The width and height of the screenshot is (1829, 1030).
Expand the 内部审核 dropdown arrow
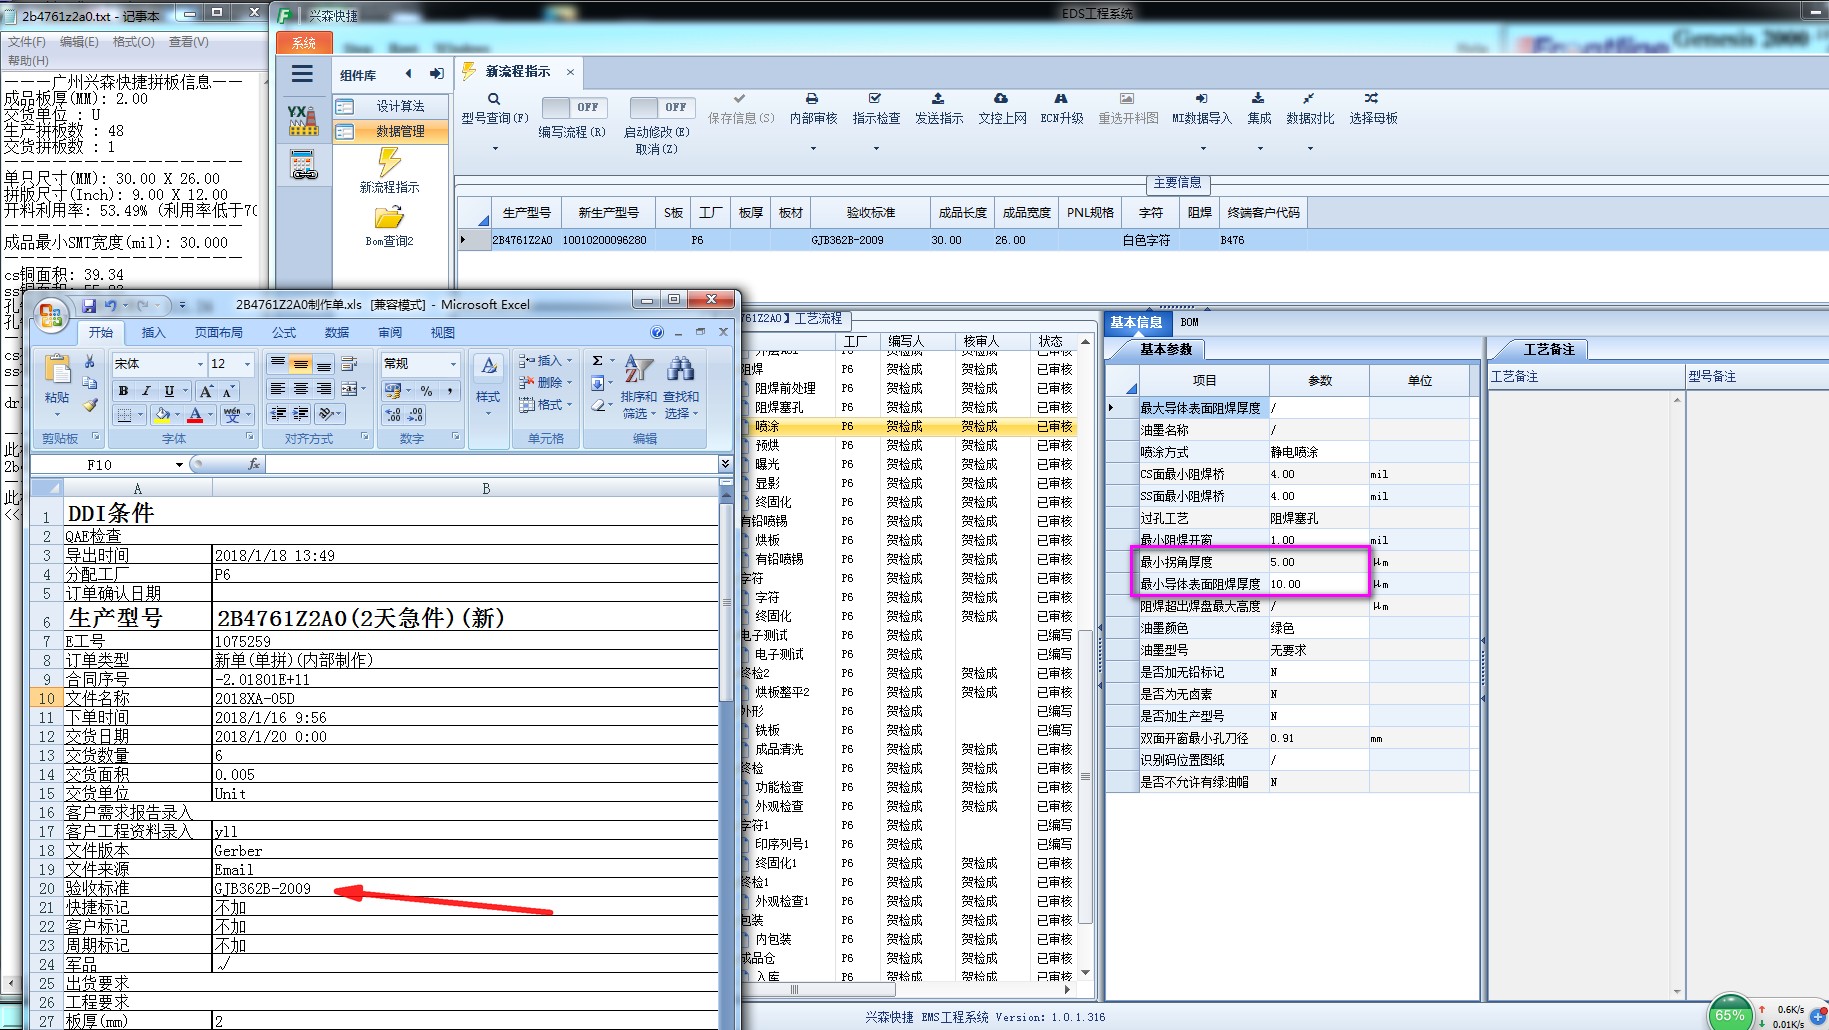point(813,149)
